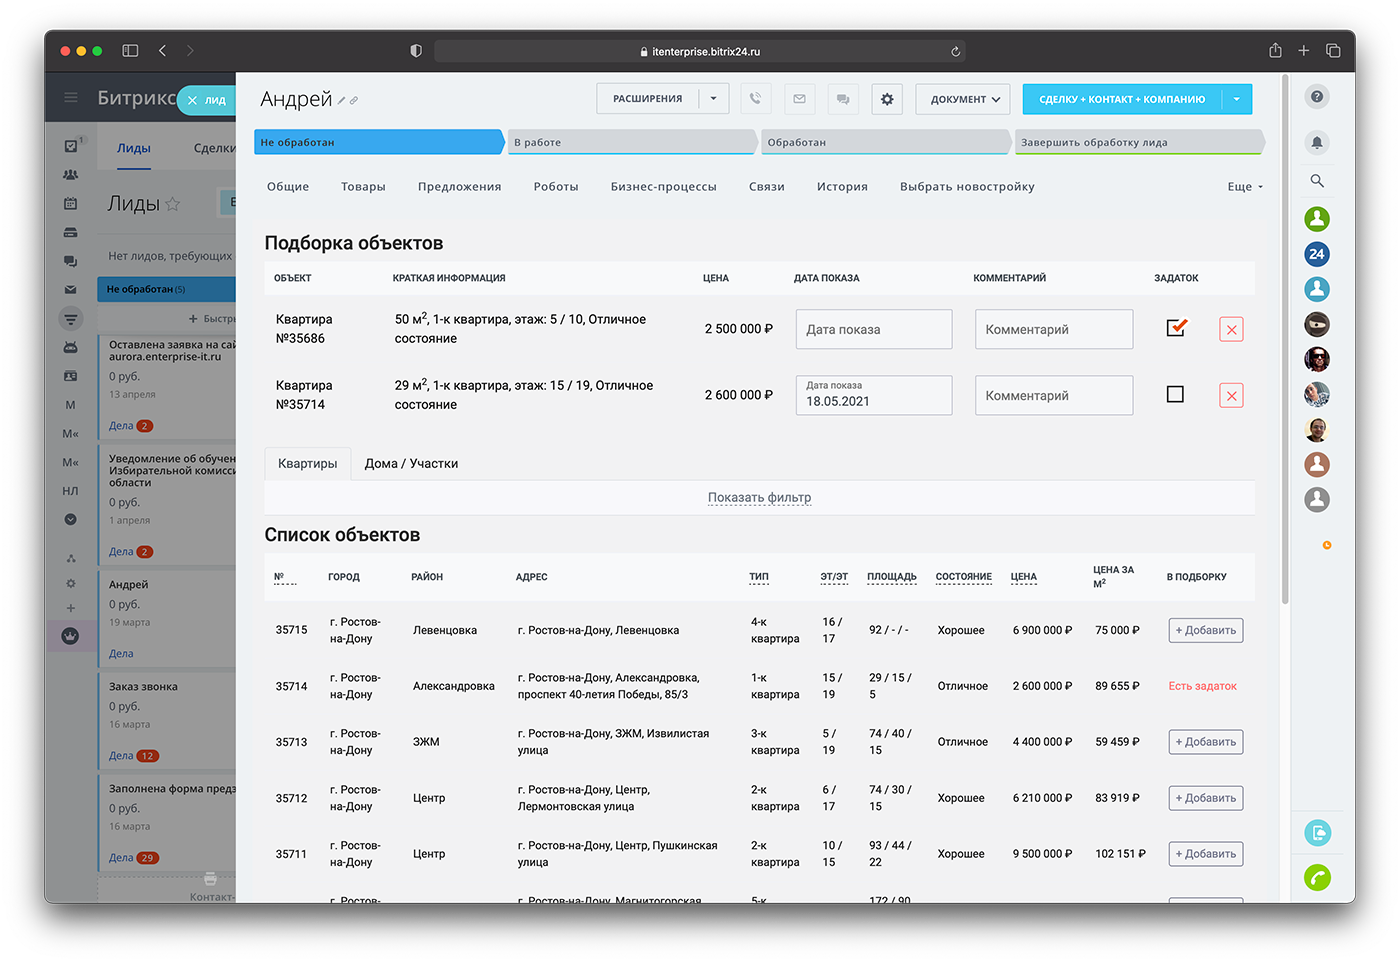Viewport: 1400px width, 962px height.
Task: Switch to the История tab
Action: click(841, 187)
